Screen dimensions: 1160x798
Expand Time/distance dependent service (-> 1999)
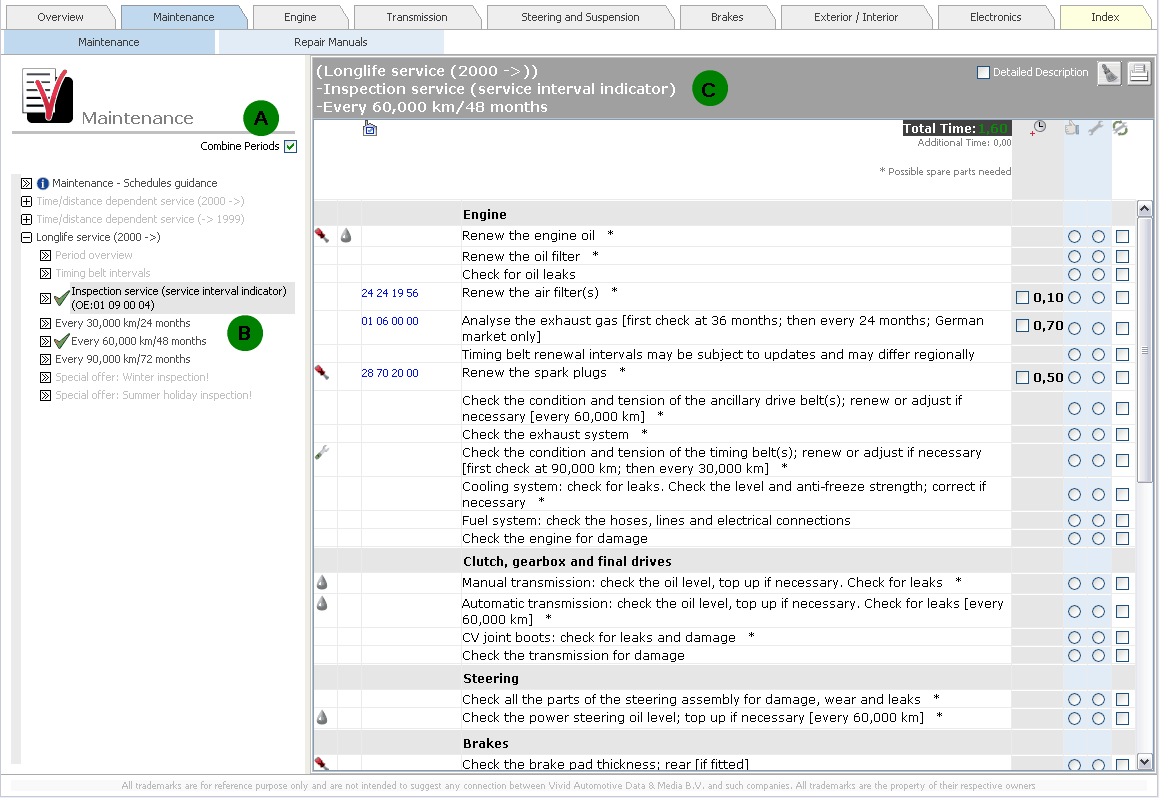(x=27, y=219)
